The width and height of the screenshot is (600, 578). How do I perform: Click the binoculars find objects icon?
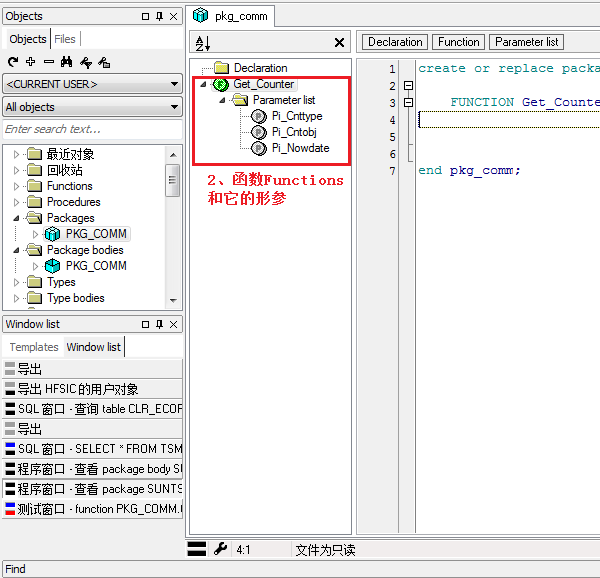point(66,62)
